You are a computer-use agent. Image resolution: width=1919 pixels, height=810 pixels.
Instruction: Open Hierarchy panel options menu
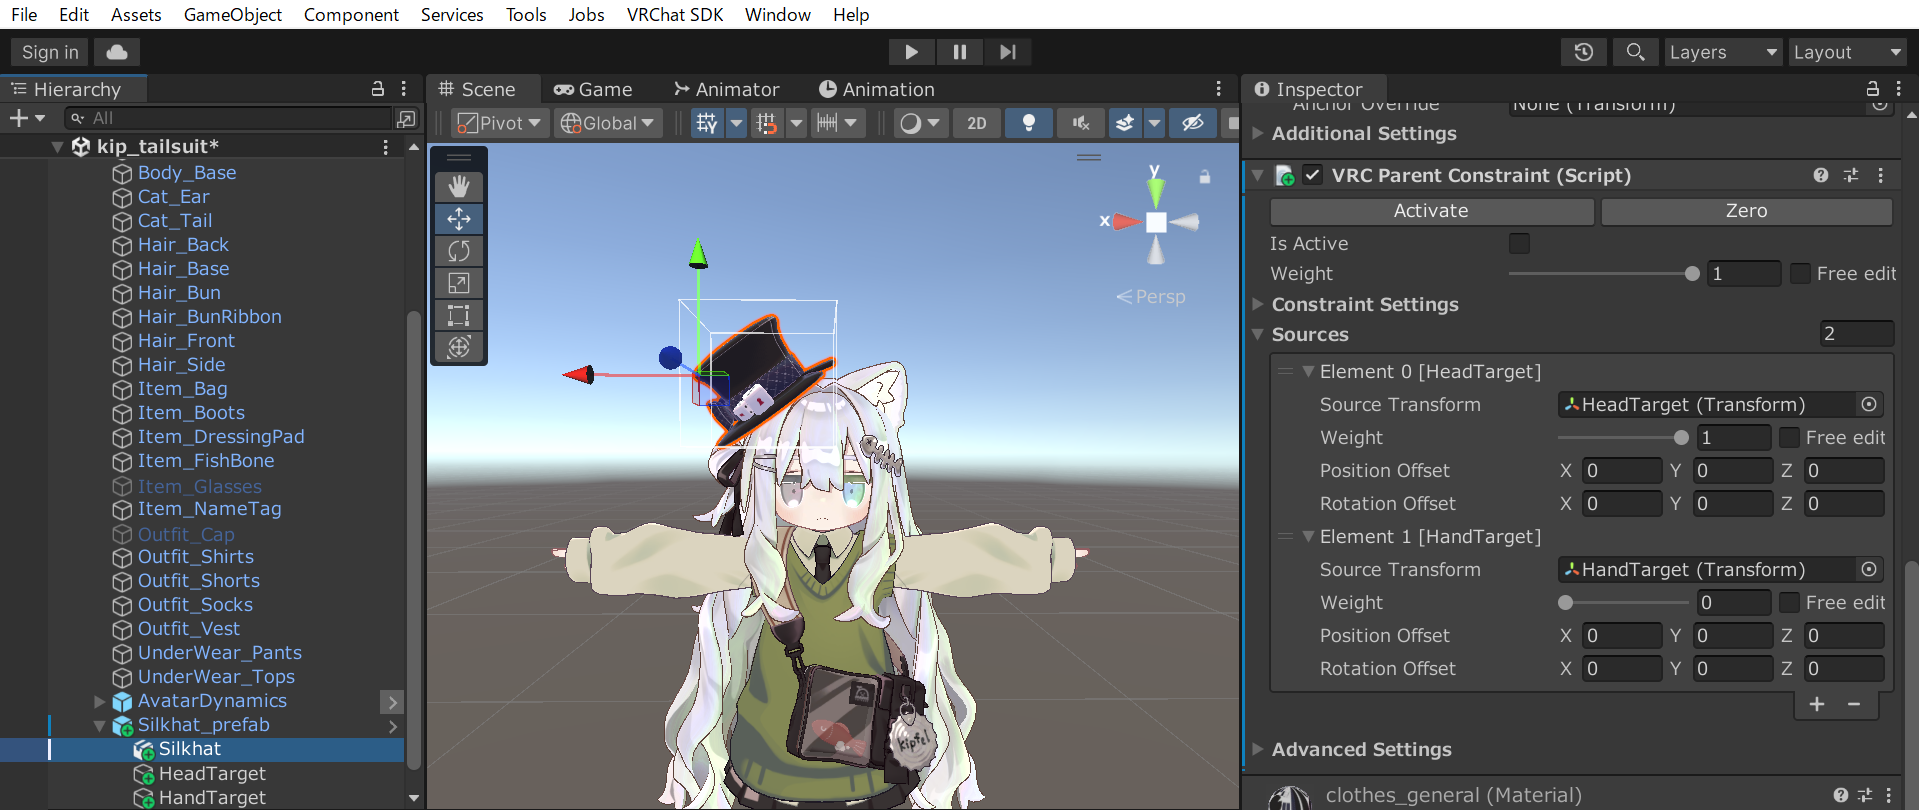click(404, 89)
